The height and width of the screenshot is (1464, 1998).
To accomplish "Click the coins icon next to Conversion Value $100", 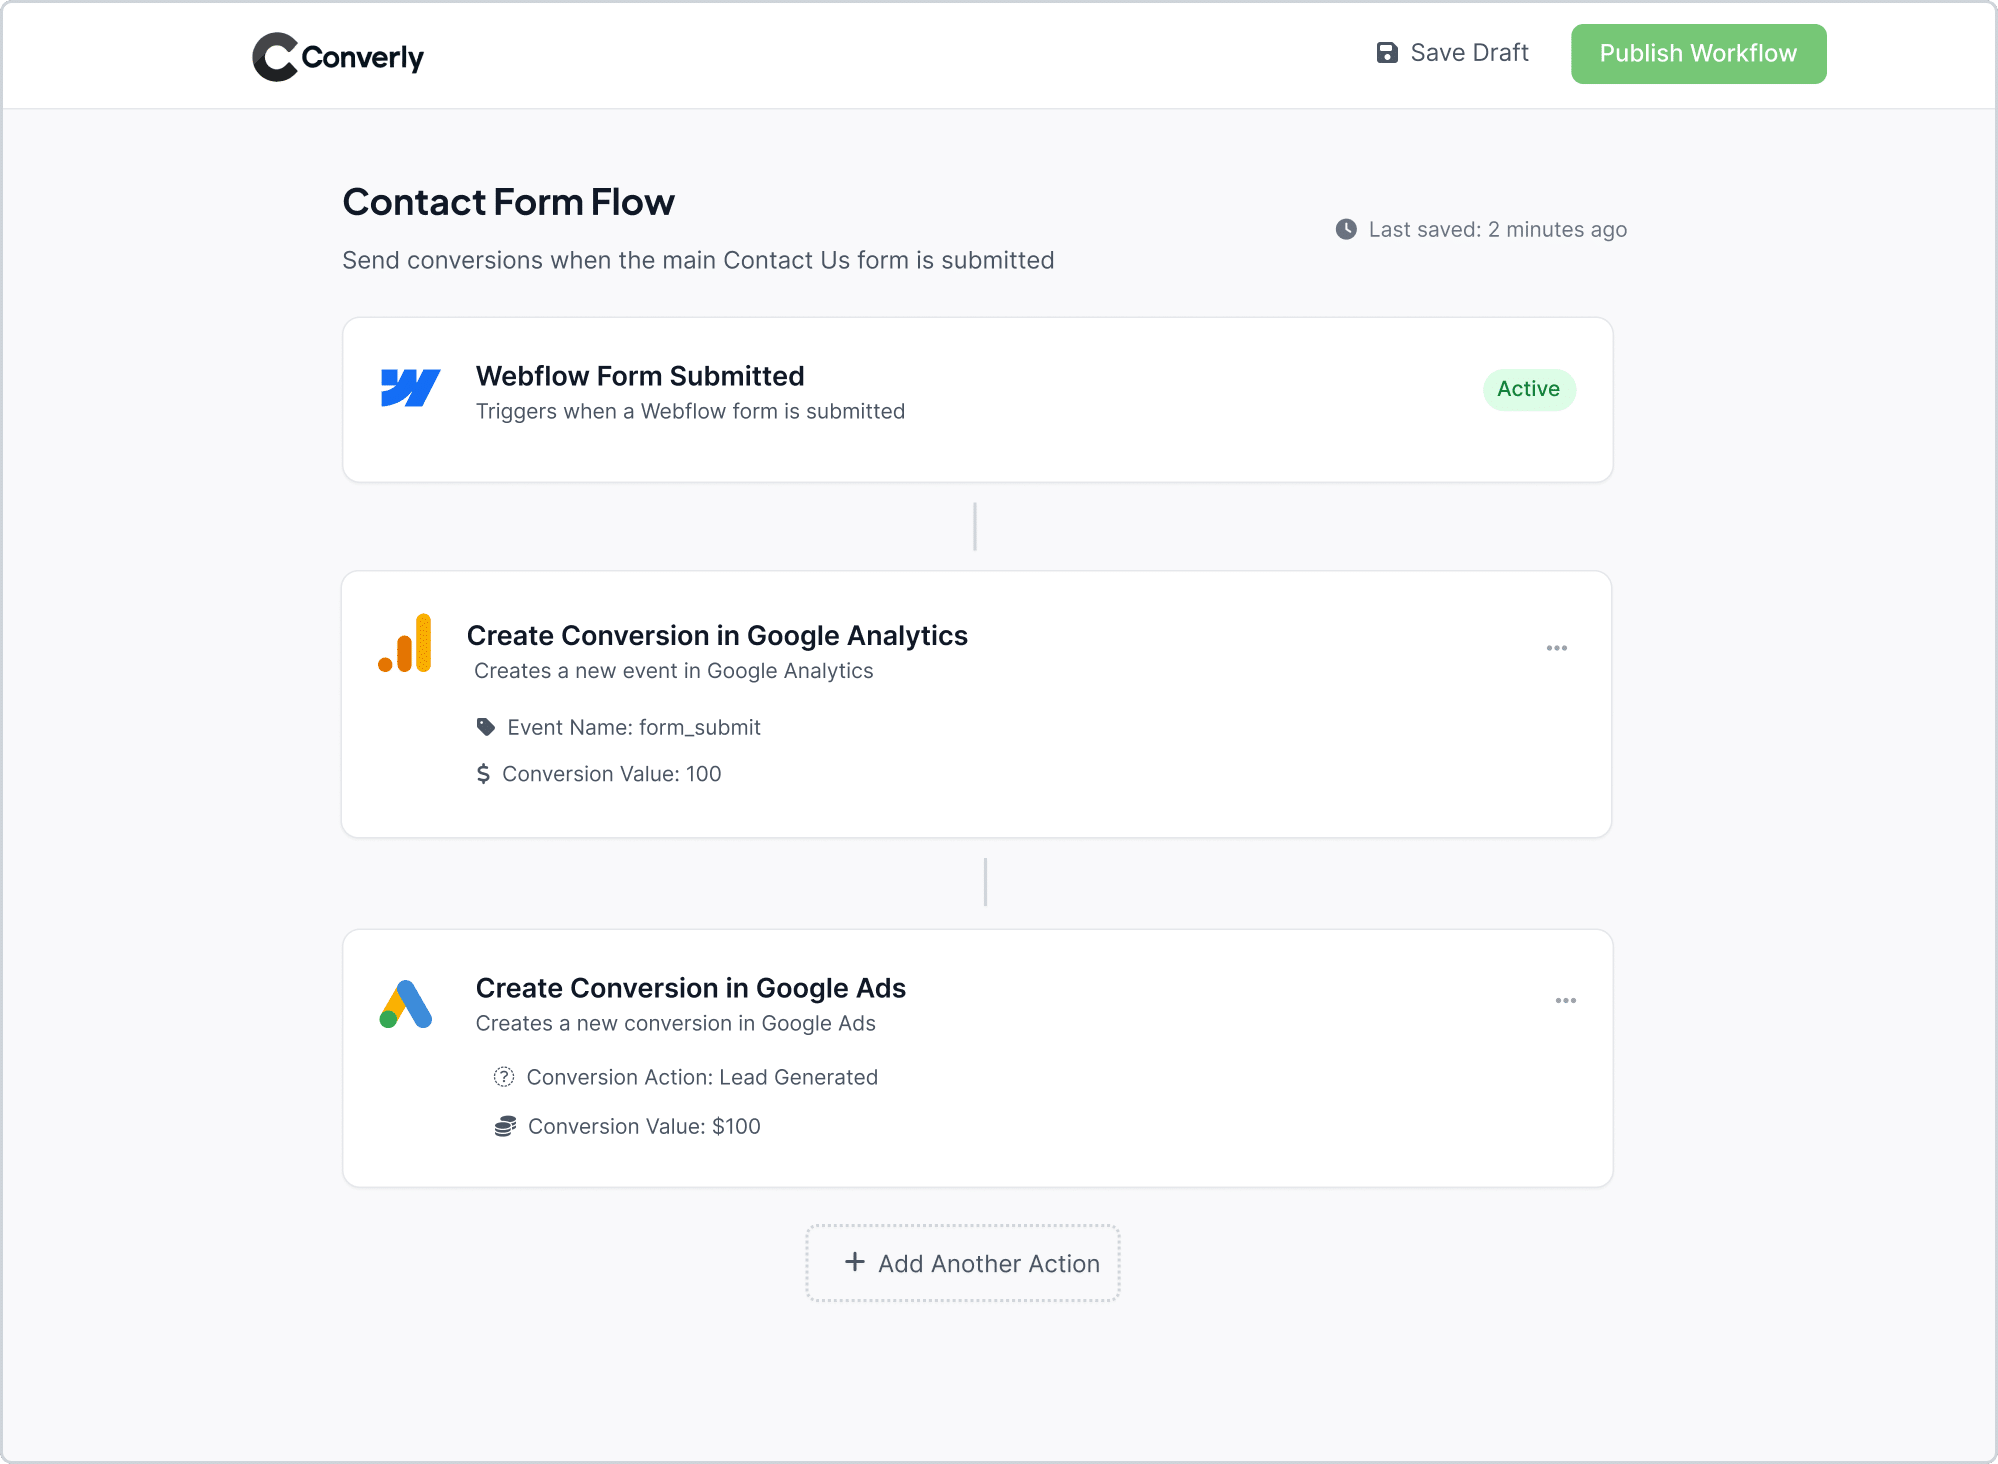I will tap(507, 1125).
